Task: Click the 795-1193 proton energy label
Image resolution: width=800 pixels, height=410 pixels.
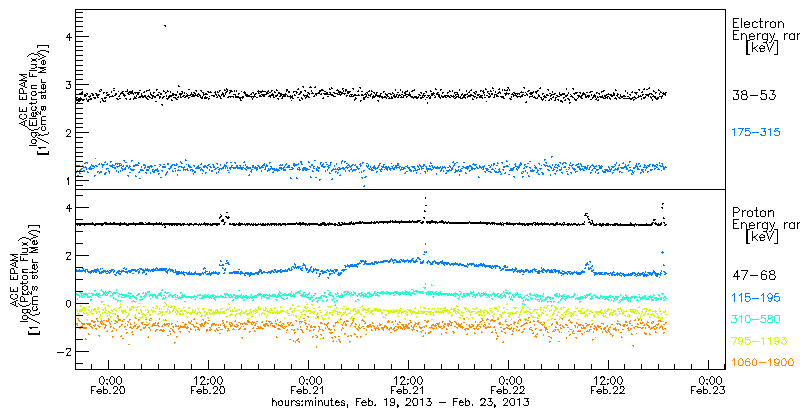Action: 760,341
